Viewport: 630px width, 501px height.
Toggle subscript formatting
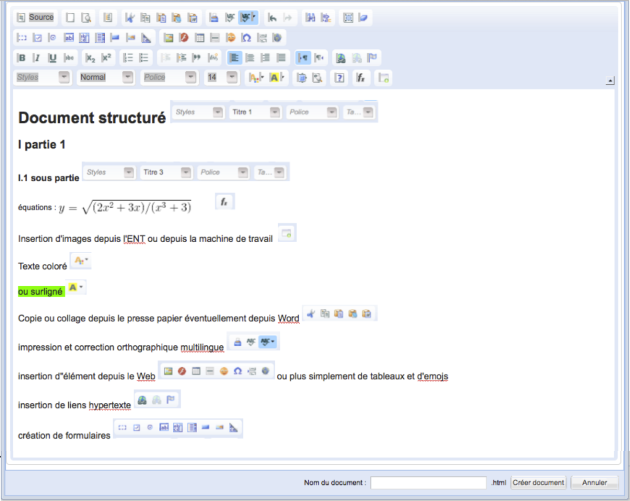point(90,58)
